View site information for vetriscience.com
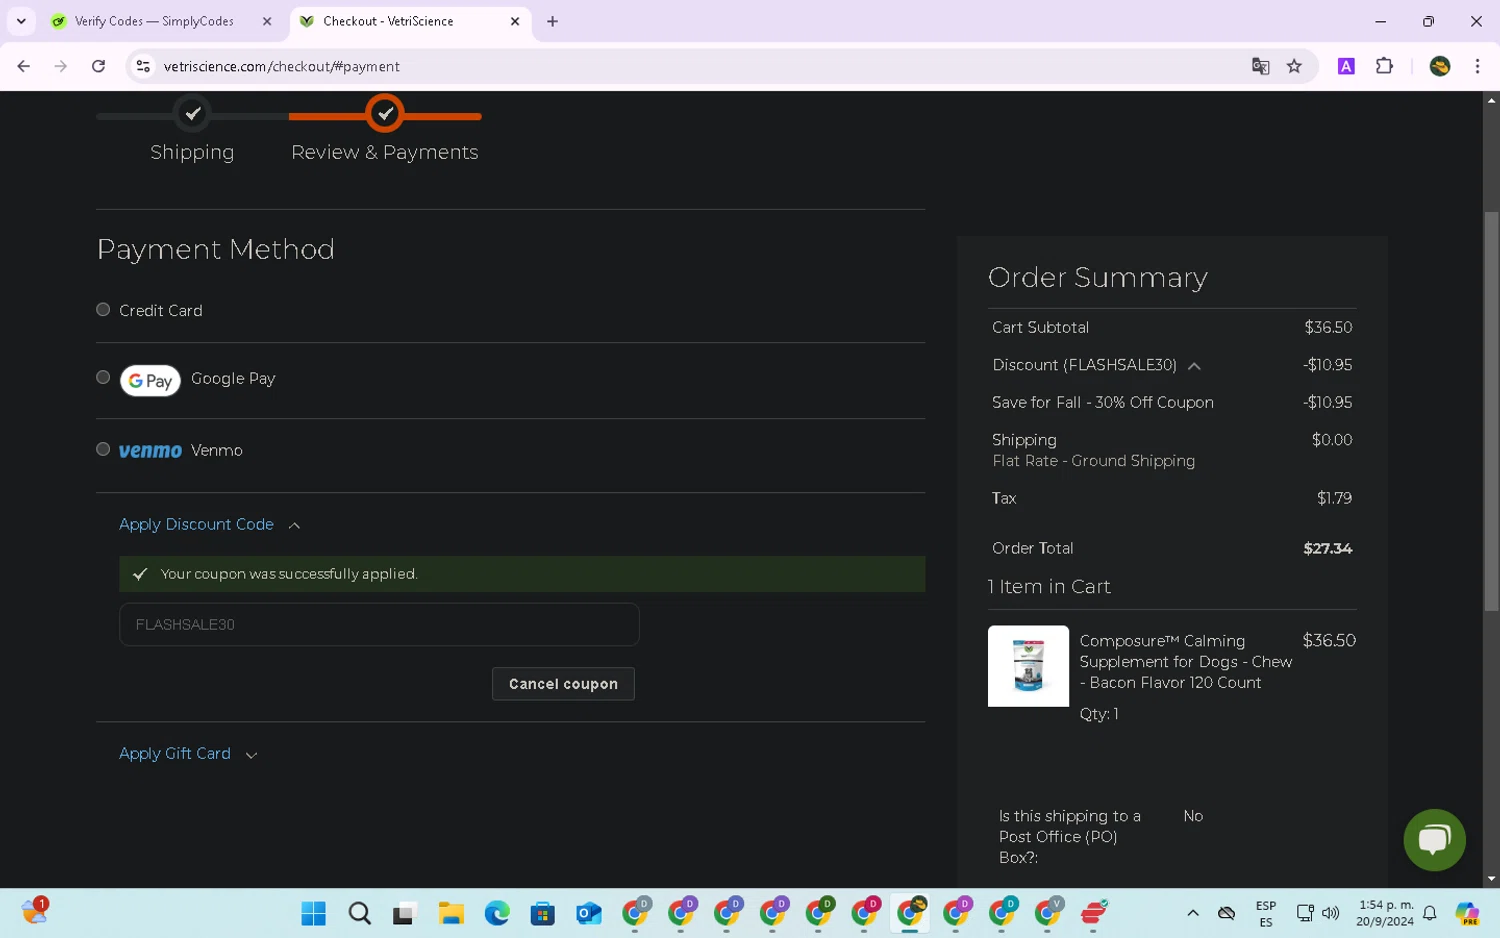This screenshot has width=1500, height=938. click(143, 66)
